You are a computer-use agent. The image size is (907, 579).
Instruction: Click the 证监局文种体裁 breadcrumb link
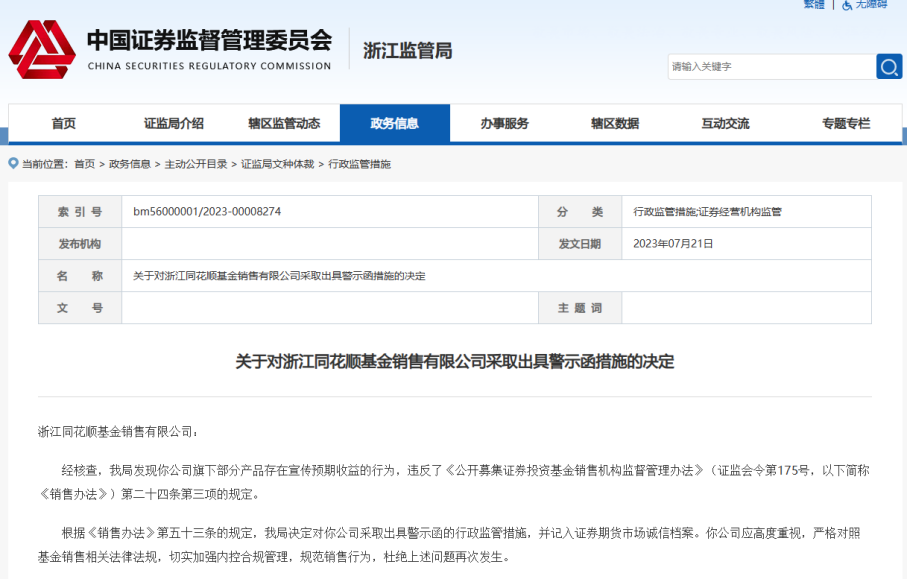click(x=277, y=164)
